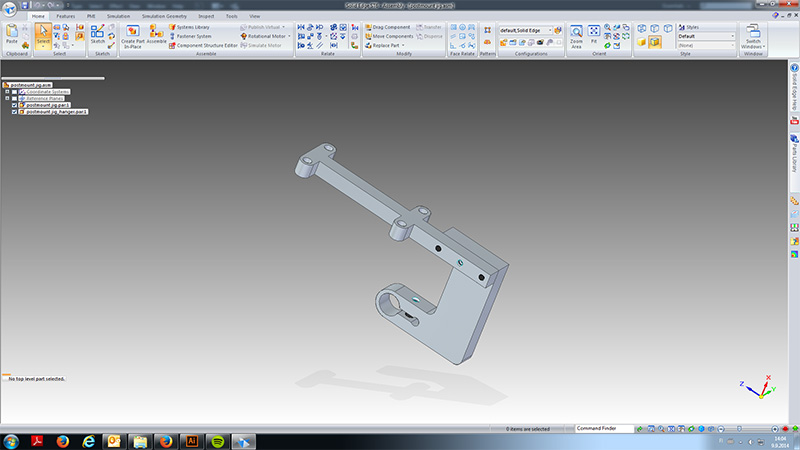Select the Assemble tool
The width and height of the screenshot is (800, 450).
click(x=156, y=34)
